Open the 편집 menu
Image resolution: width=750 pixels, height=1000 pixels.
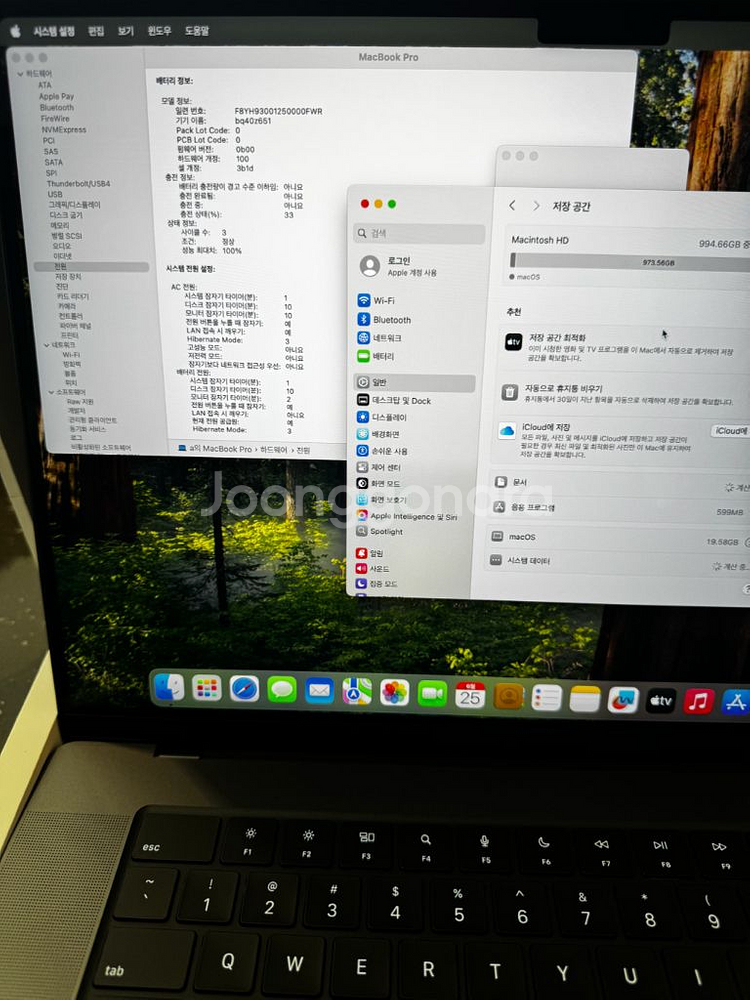[96, 31]
